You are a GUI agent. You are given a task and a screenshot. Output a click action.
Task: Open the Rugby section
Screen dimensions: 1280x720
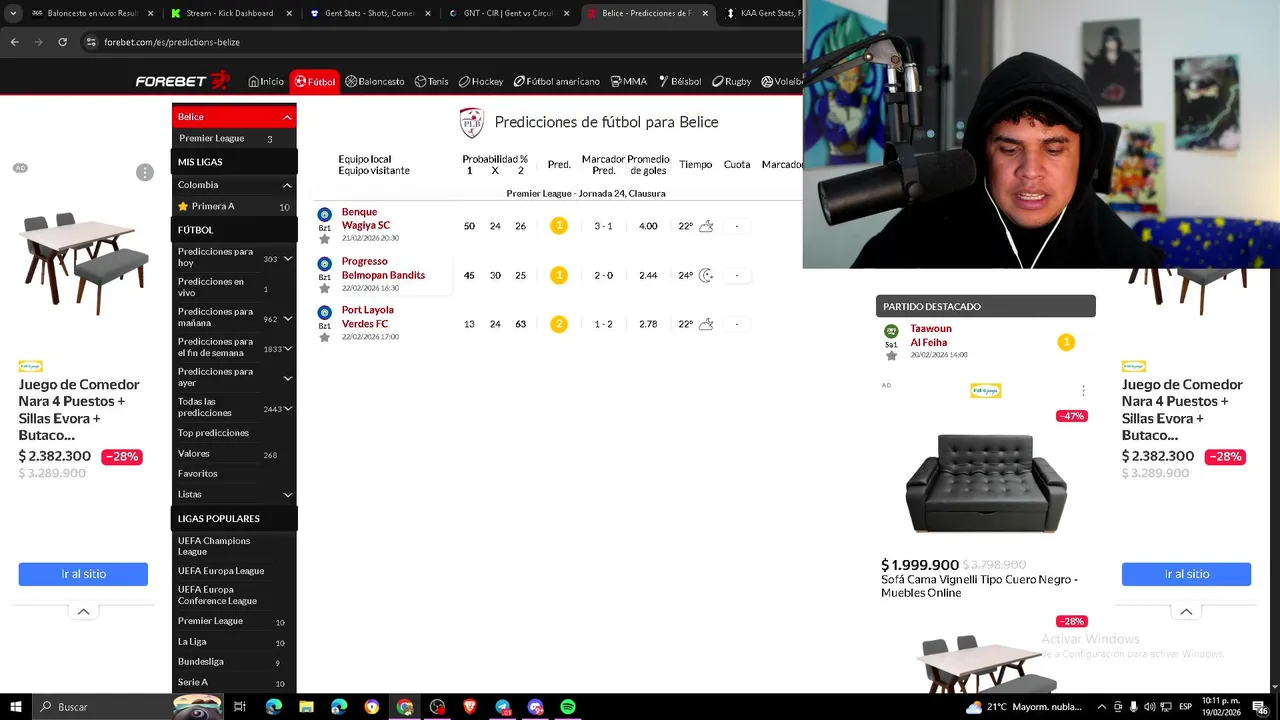click(x=731, y=81)
